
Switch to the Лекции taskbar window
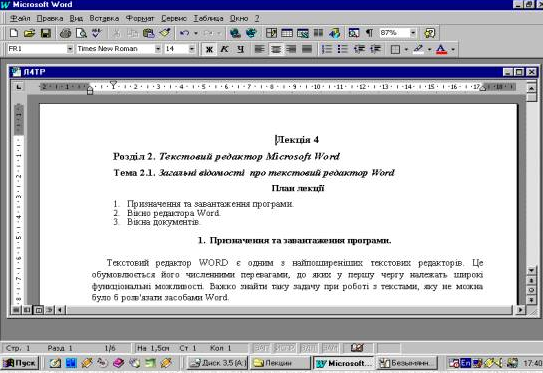click(x=281, y=363)
